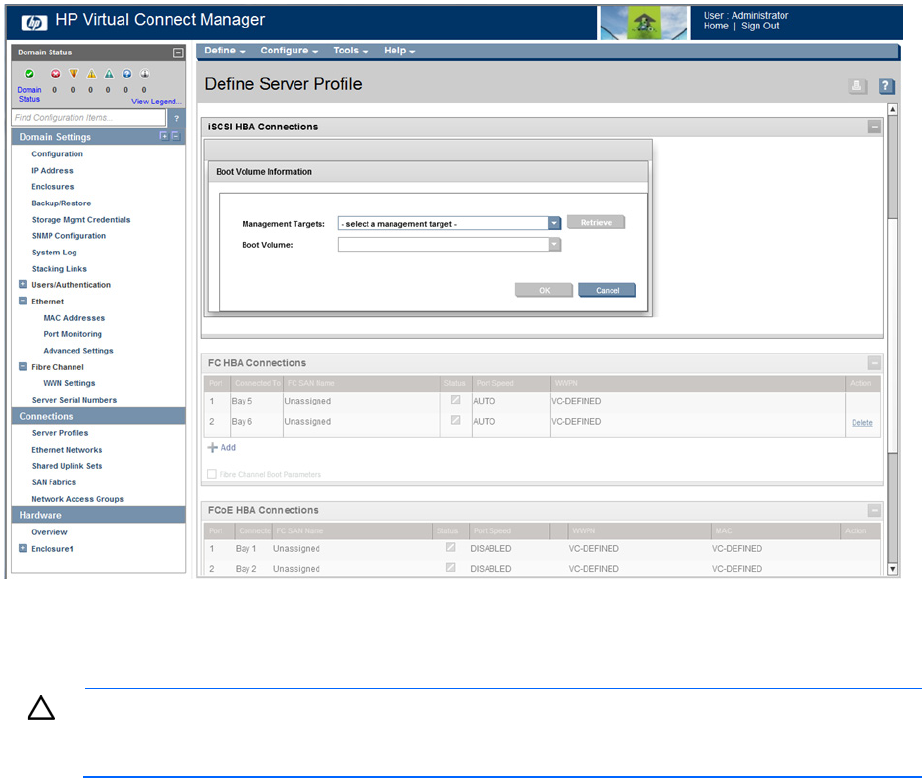Click the yellow warning triangle status icon
922x778 pixels.
[91, 74]
